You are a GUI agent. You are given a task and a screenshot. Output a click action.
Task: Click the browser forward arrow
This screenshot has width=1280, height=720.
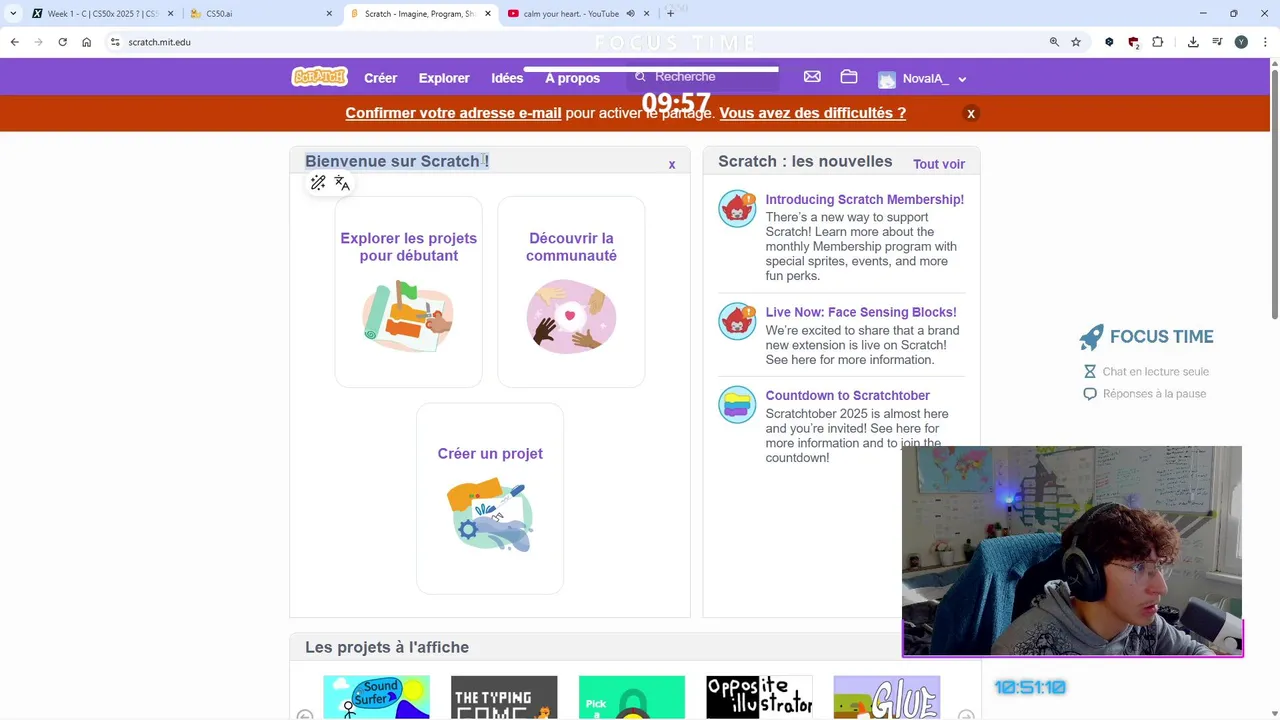[38, 42]
